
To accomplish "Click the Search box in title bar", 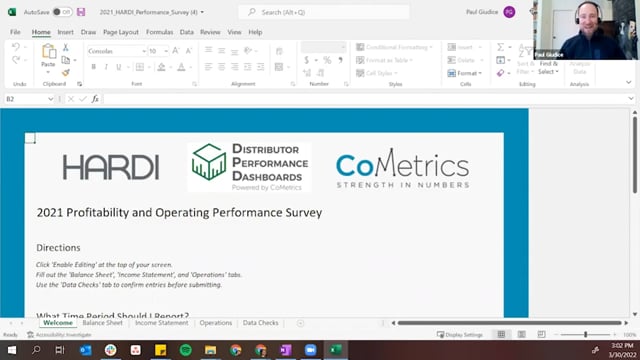I will point(324,12).
